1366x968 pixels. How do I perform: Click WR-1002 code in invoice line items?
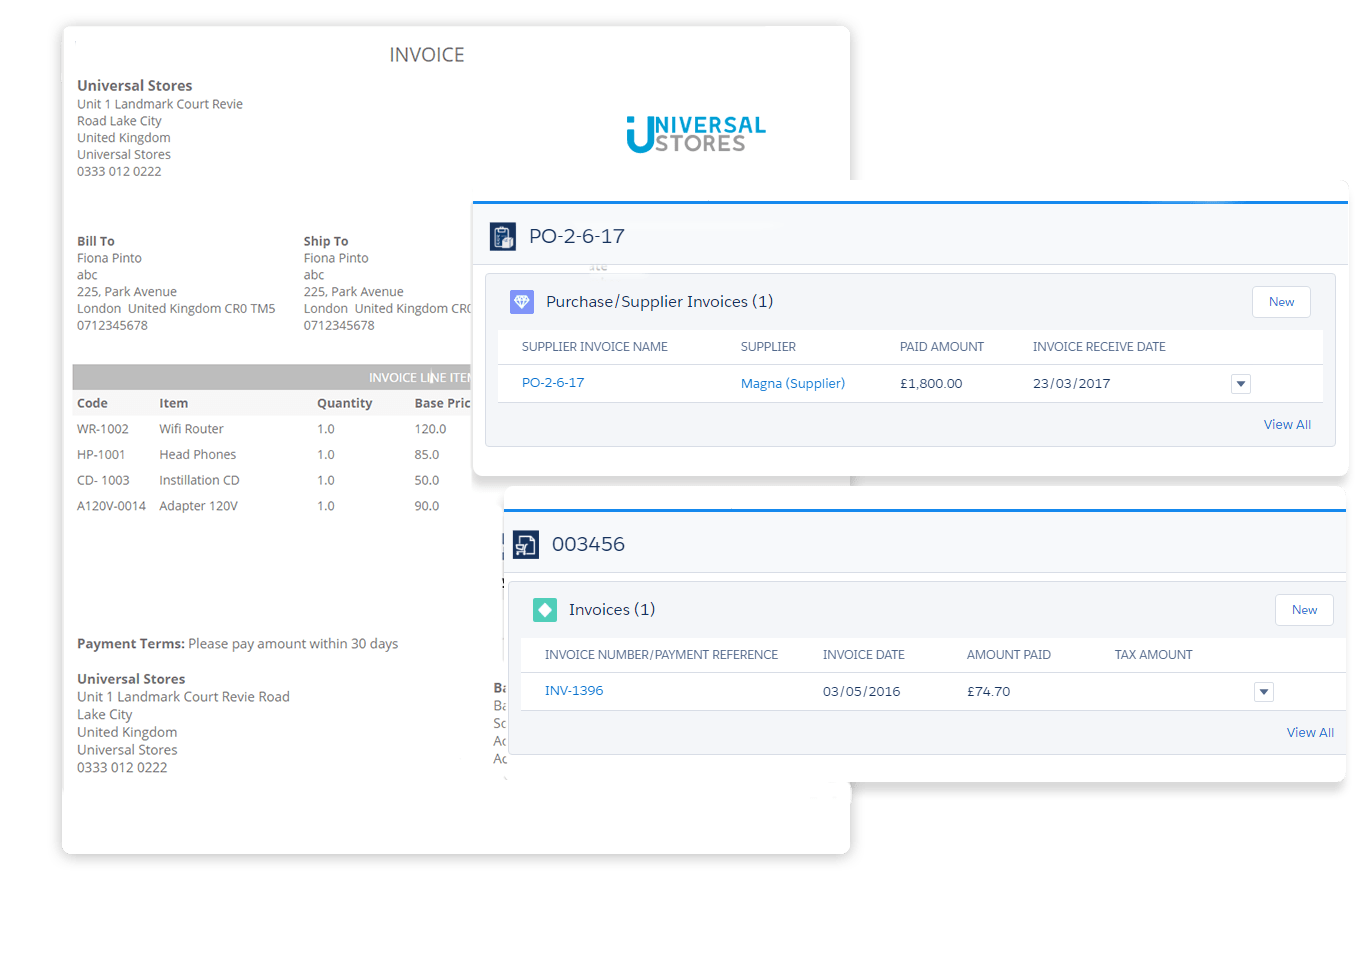pyautogui.click(x=103, y=429)
